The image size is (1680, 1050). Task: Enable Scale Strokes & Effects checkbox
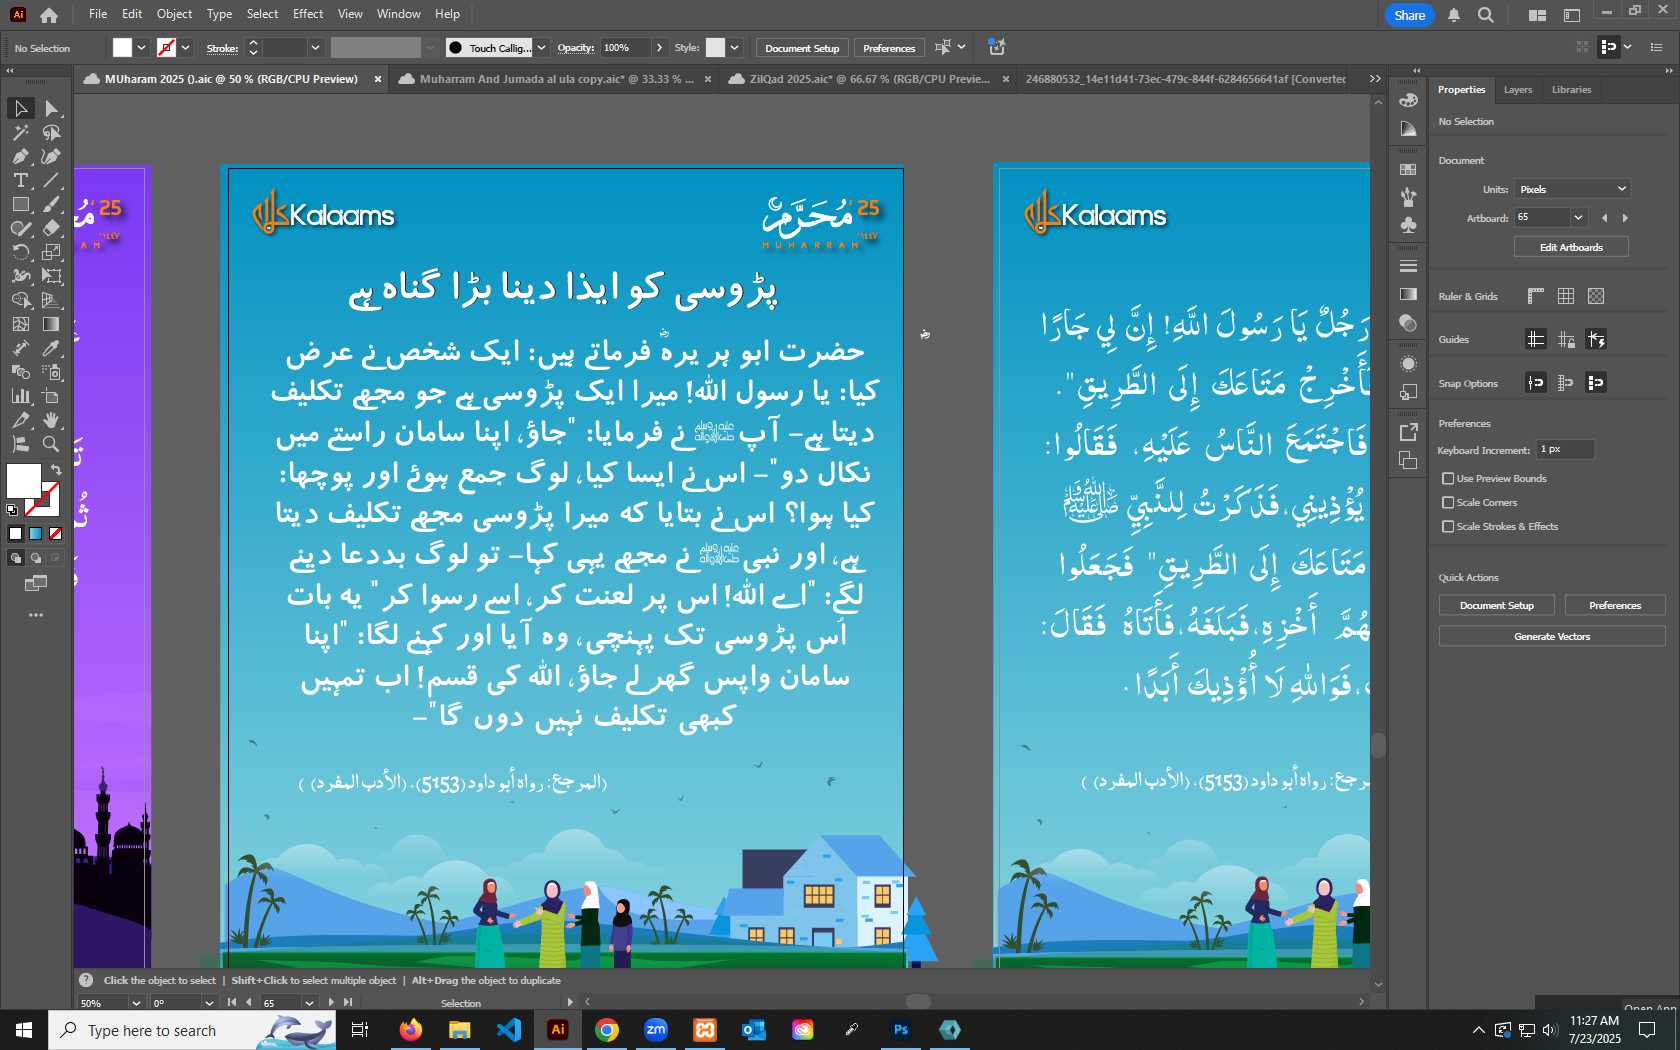point(1448,527)
